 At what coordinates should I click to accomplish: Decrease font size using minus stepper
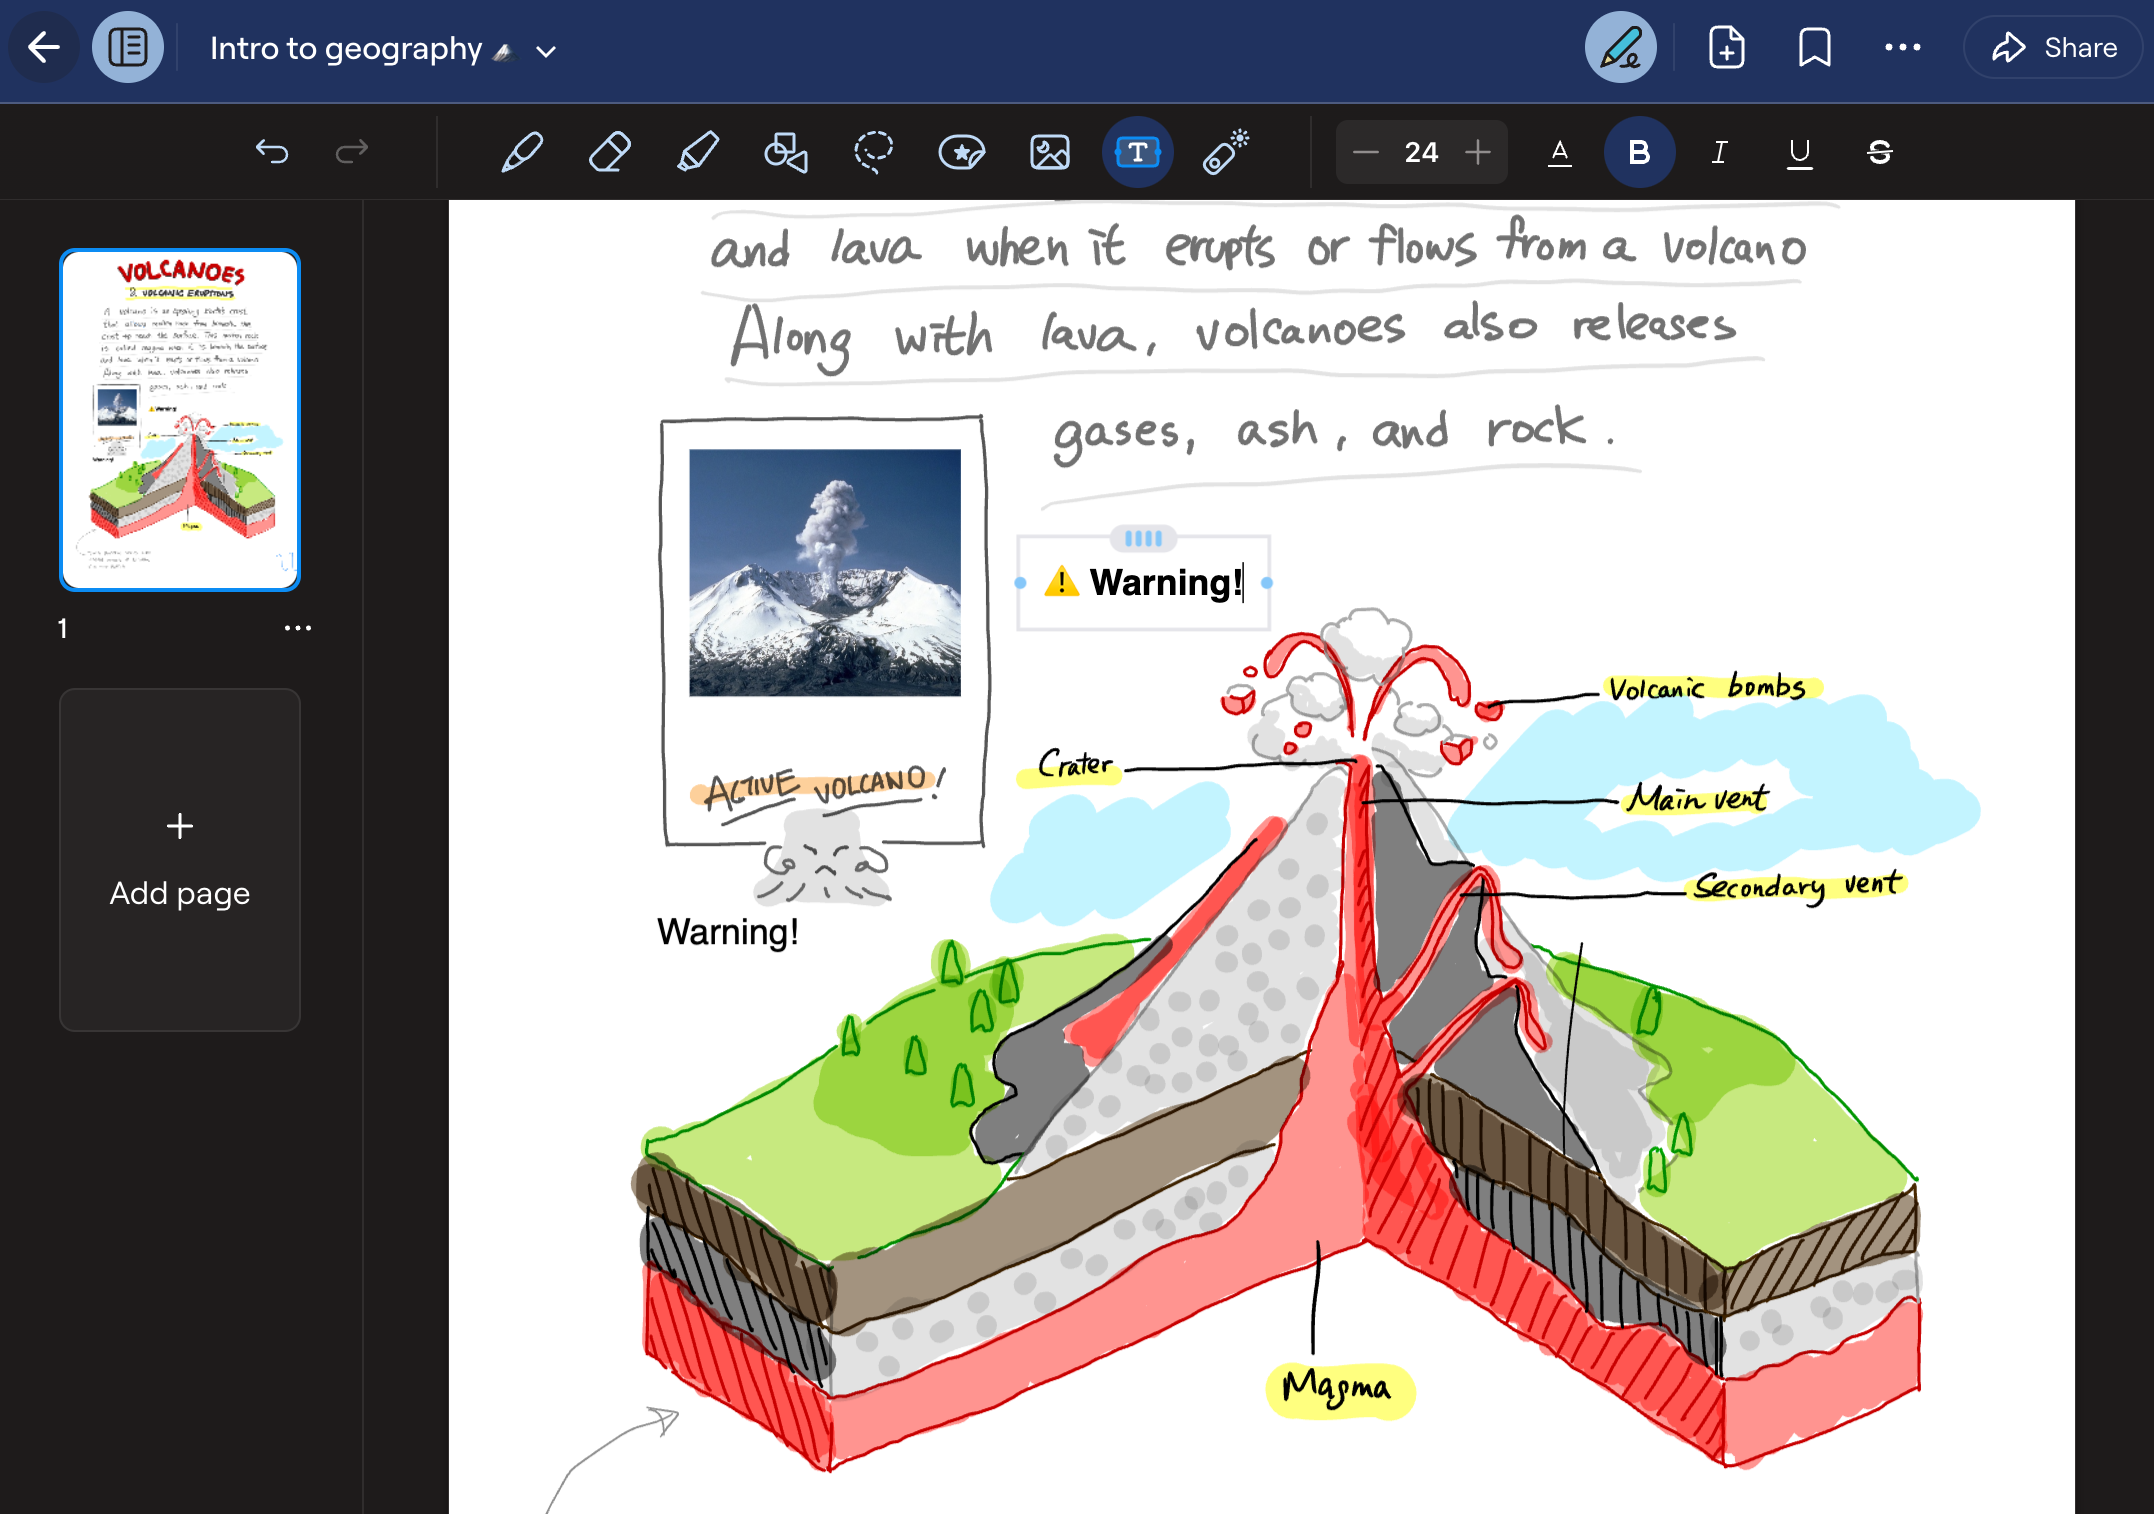pyautogui.click(x=1366, y=152)
